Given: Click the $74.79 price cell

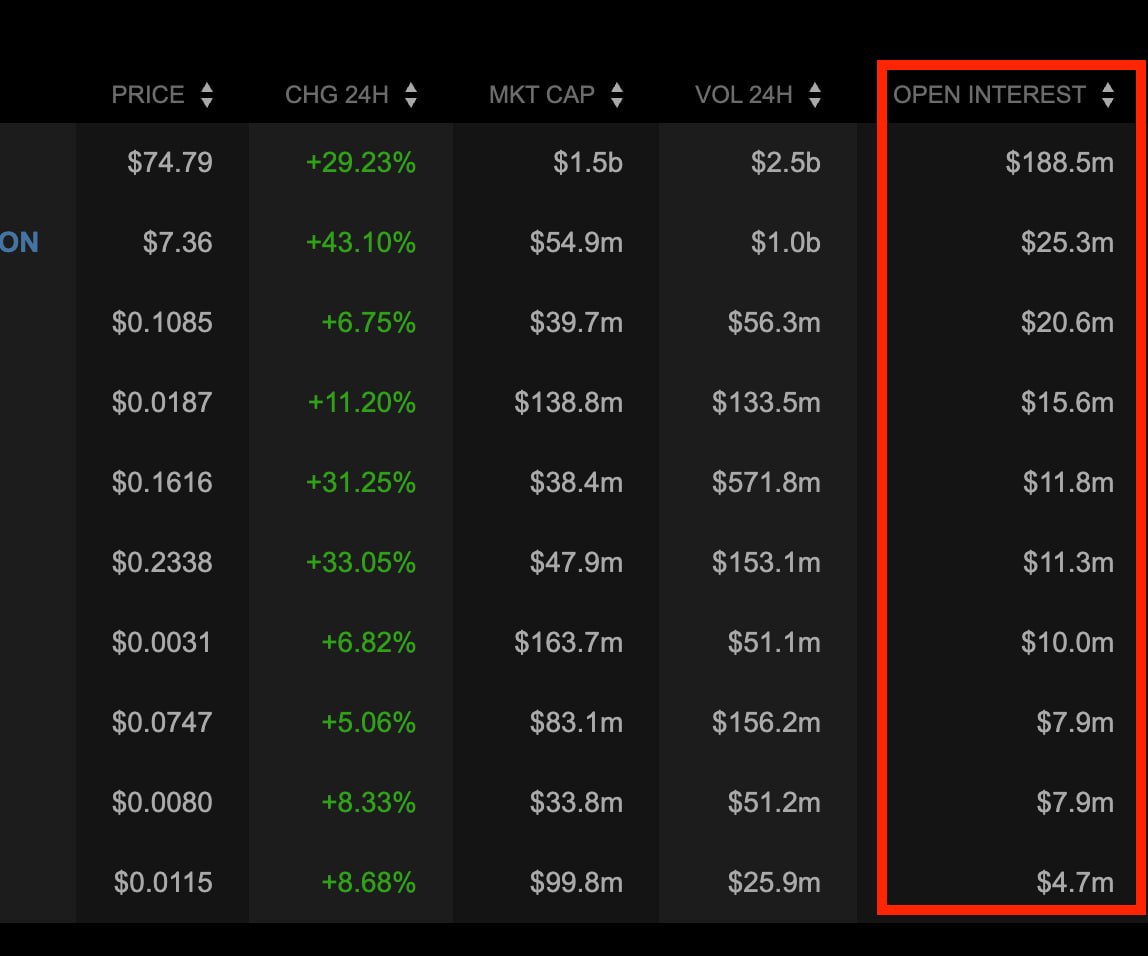Looking at the screenshot, I should coord(170,162).
